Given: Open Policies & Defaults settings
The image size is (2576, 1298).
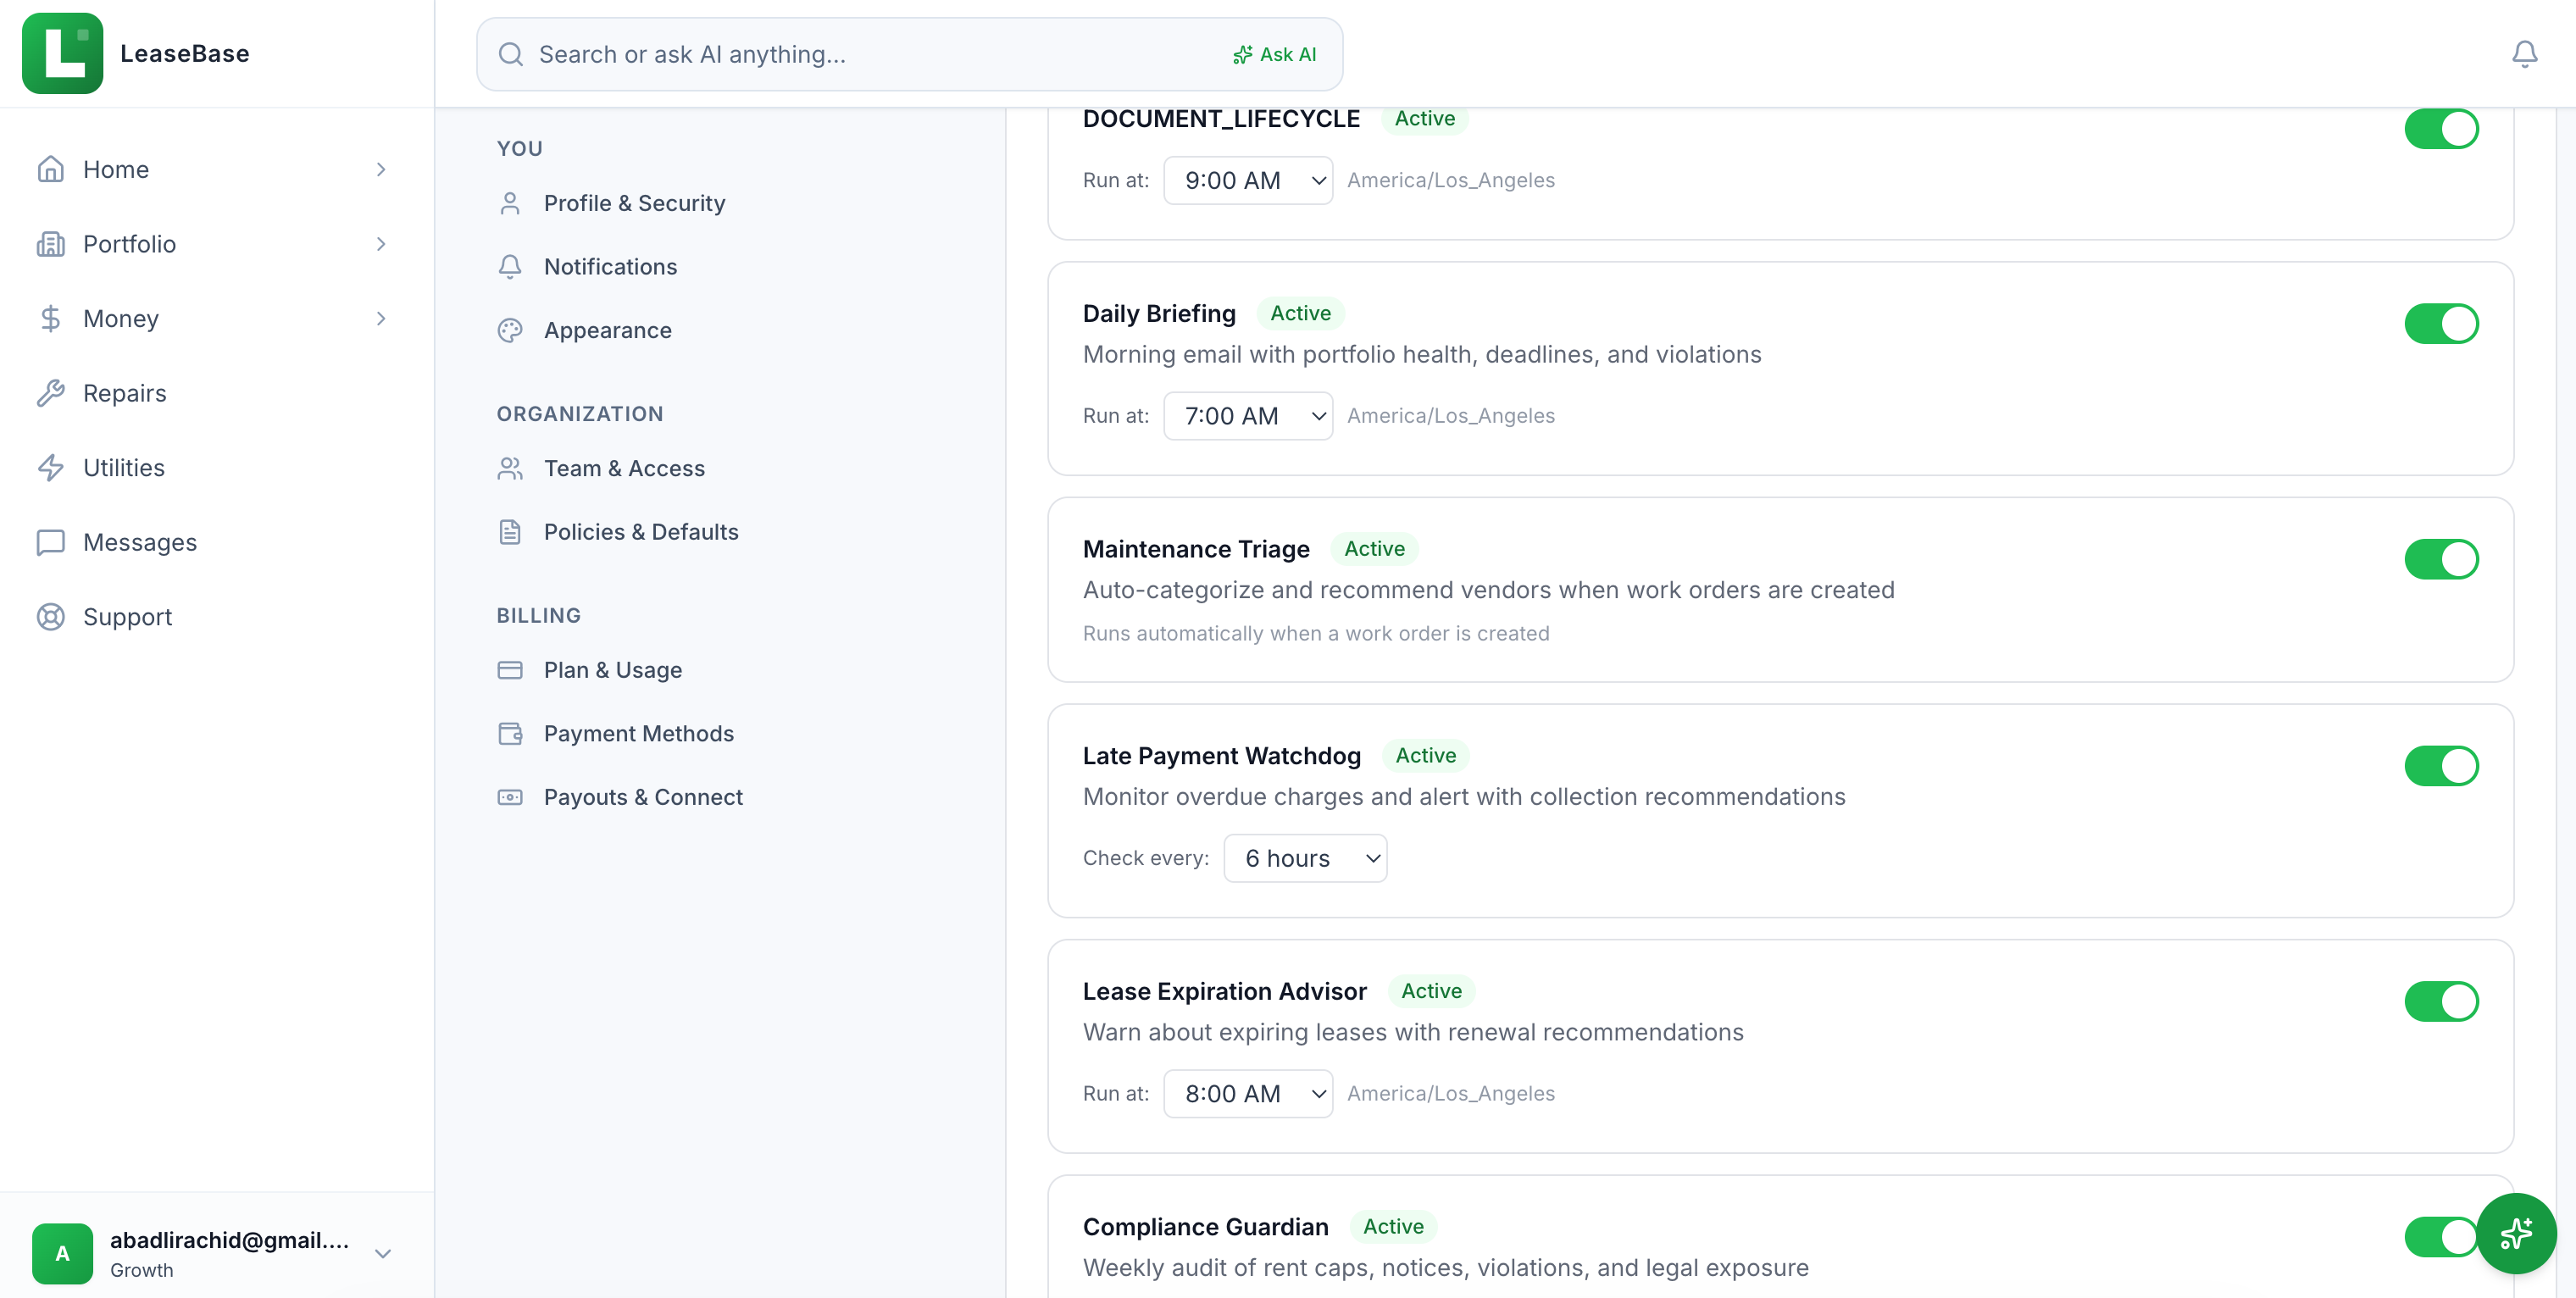Looking at the screenshot, I should coord(641,532).
